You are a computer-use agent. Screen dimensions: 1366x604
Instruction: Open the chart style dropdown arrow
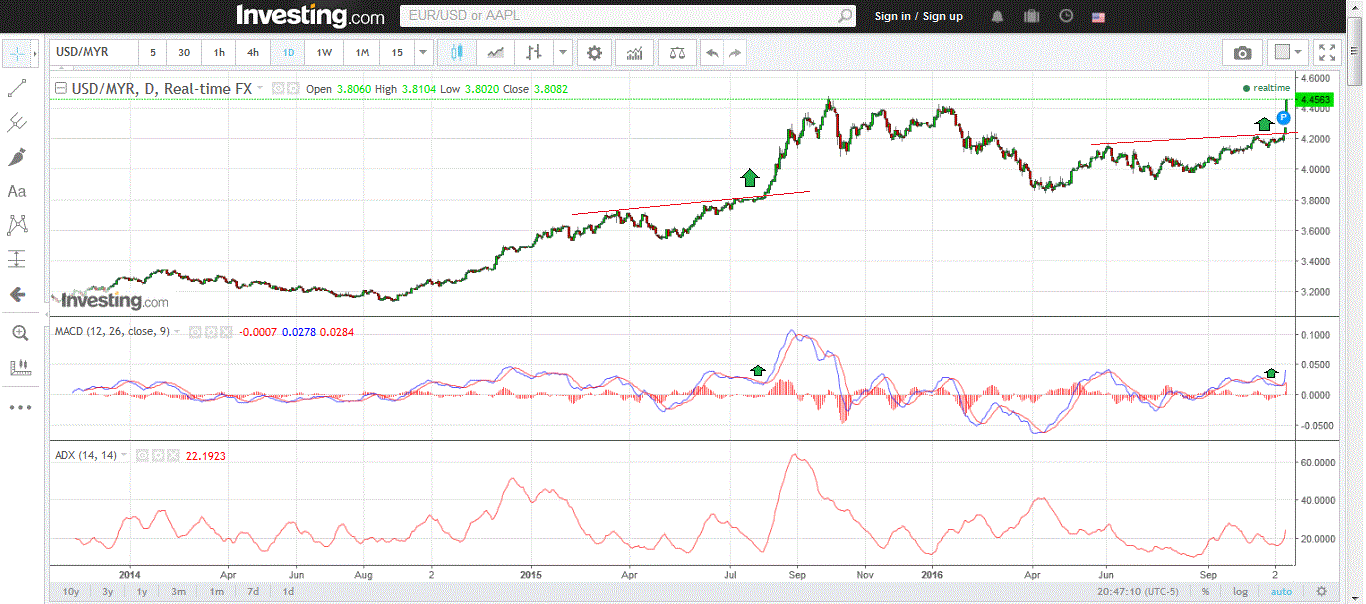click(x=563, y=53)
